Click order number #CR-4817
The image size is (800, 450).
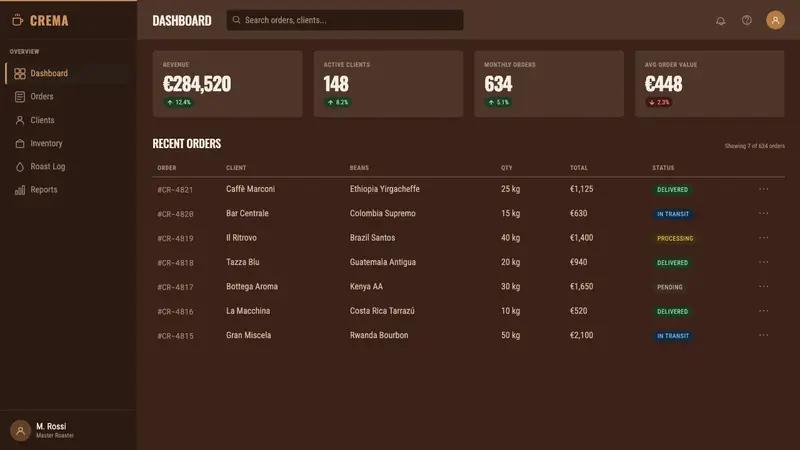[175, 287]
